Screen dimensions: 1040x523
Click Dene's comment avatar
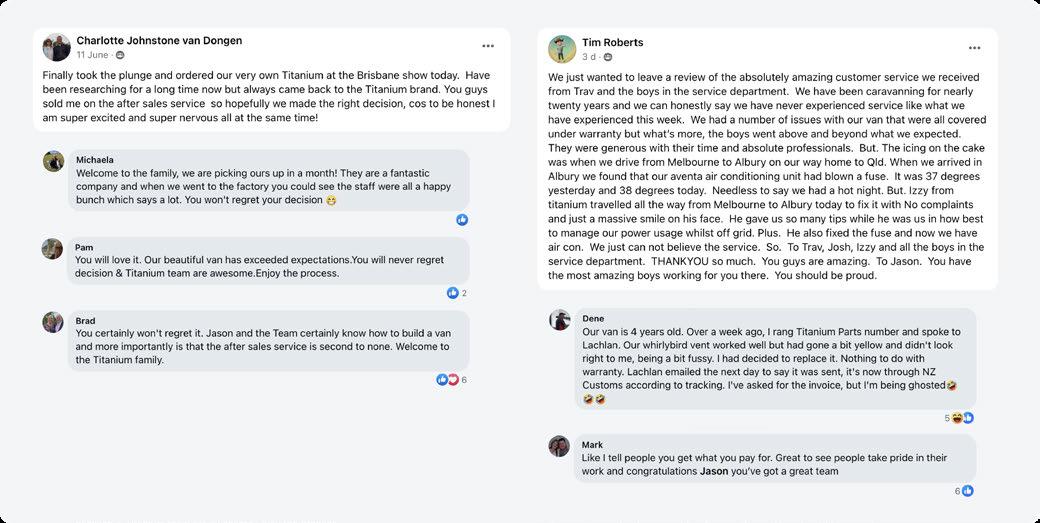(560, 320)
